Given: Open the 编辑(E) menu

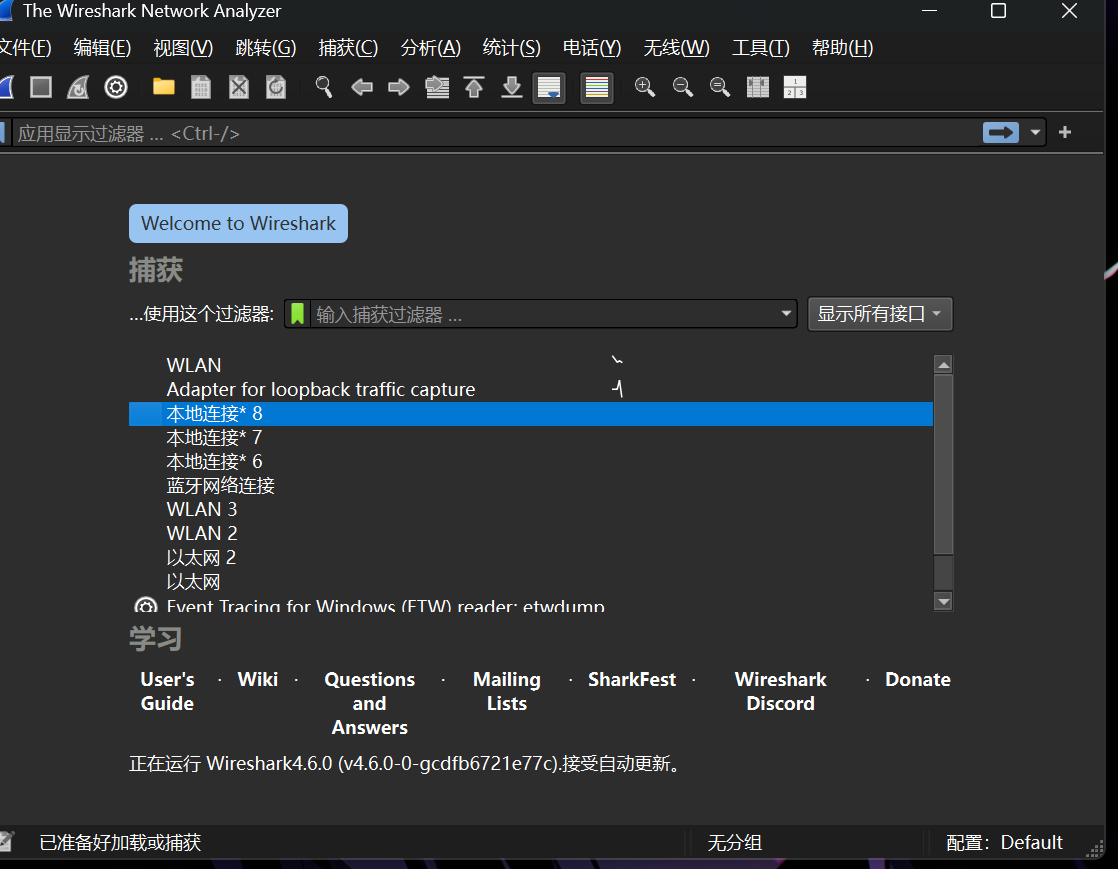Looking at the screenshot, I should (x=102, y=48).
